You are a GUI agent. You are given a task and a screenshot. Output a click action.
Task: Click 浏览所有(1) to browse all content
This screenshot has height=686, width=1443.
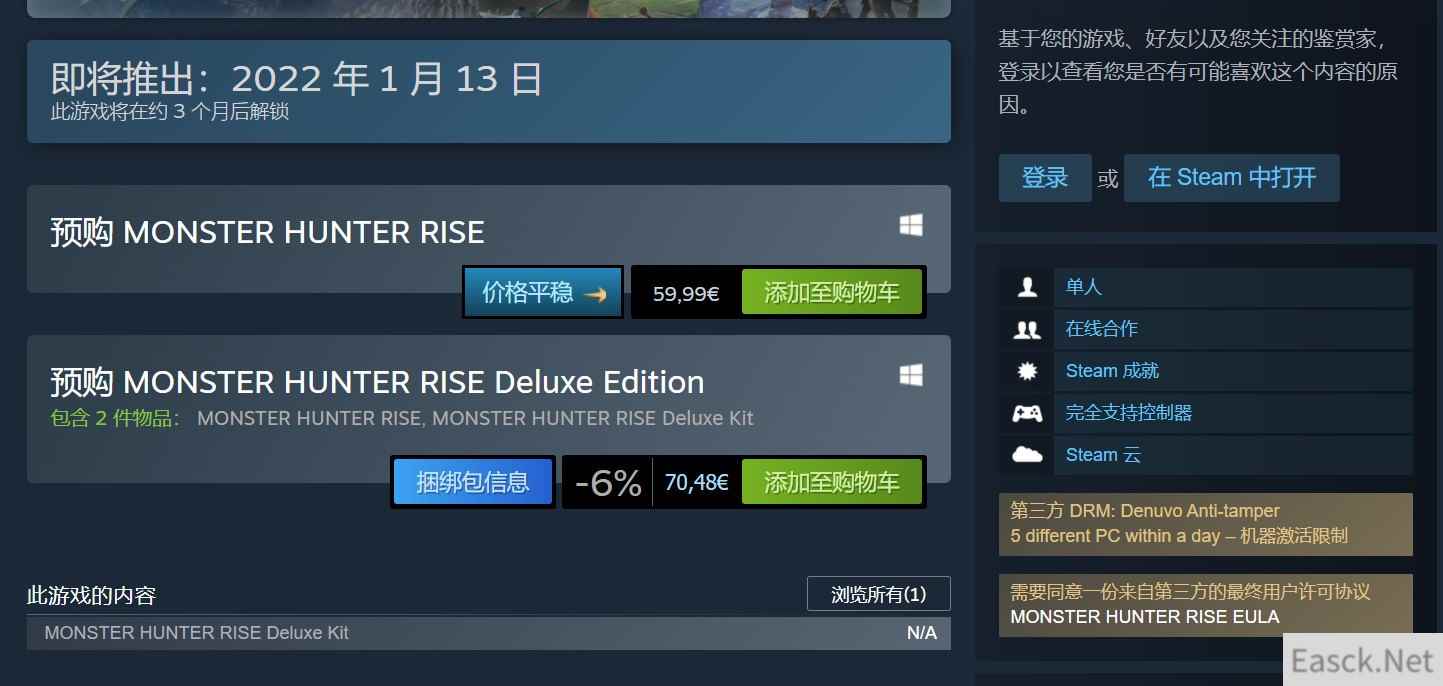point(879,594)
